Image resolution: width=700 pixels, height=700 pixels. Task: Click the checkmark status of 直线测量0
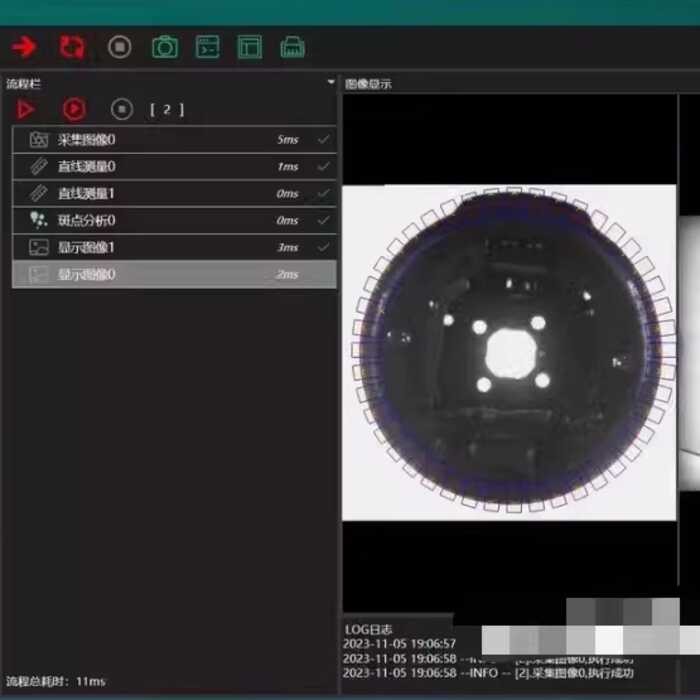(324, 167)
